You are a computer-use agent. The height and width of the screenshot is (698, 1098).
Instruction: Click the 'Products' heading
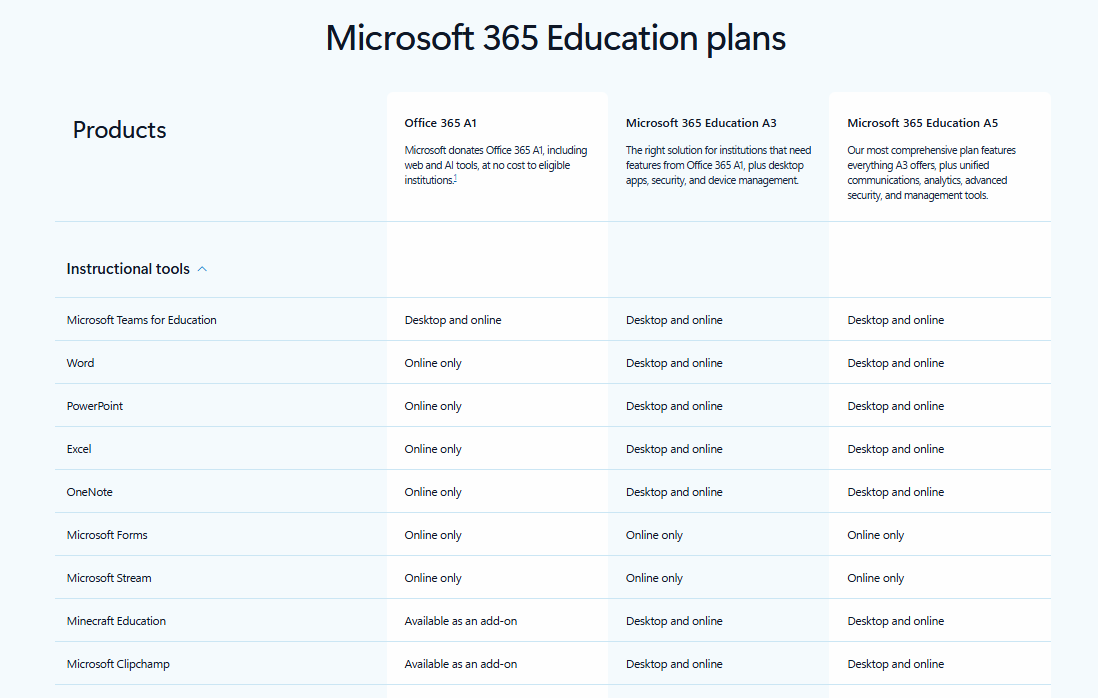[x=120, y=130]
